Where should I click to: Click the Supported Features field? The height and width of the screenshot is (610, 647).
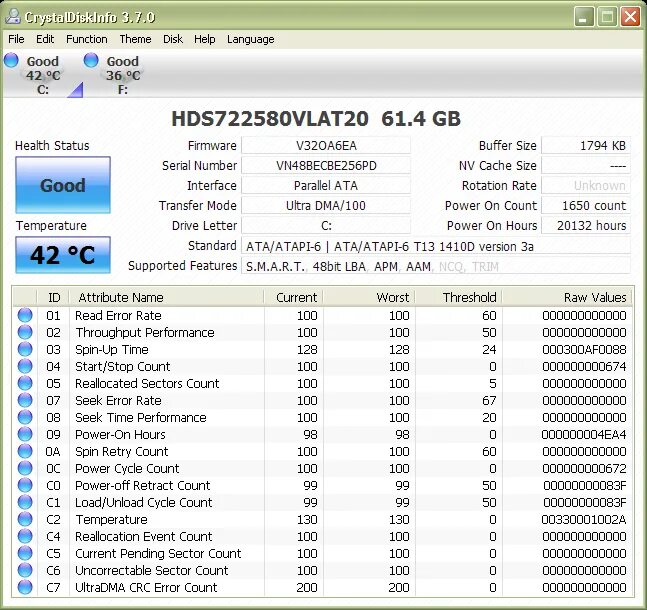coord(436,266)
